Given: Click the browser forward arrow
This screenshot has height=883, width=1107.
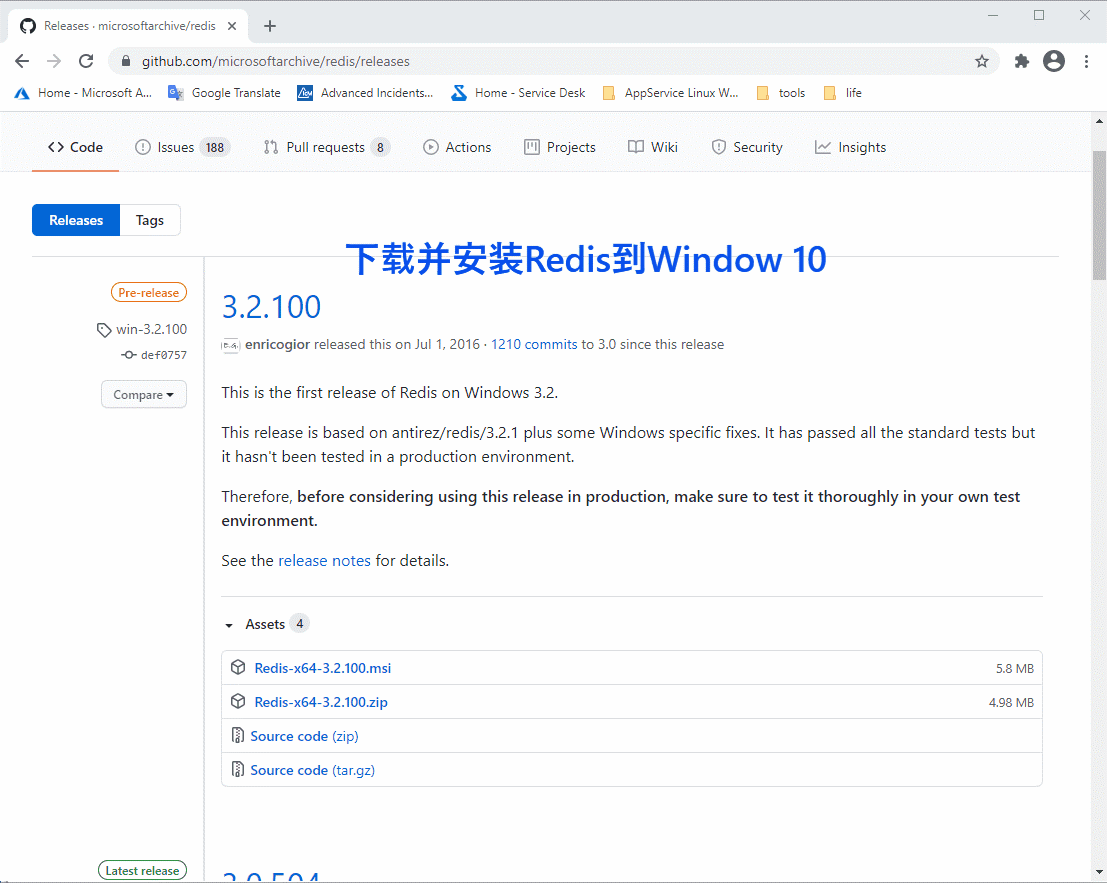Looking at the screenshot, I should pyautogui.click(x=54, y=61).
